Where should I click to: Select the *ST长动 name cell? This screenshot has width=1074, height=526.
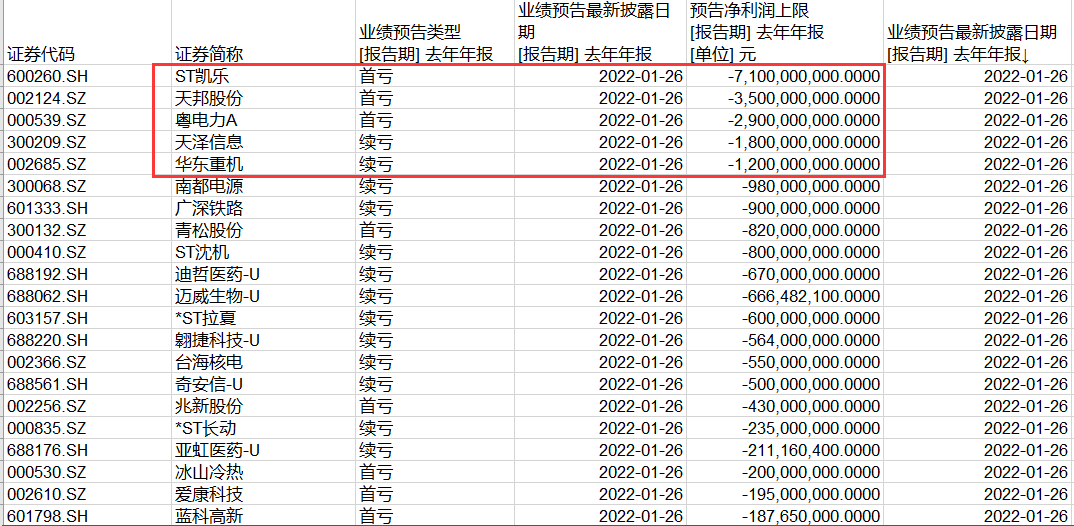coord(264,427)
